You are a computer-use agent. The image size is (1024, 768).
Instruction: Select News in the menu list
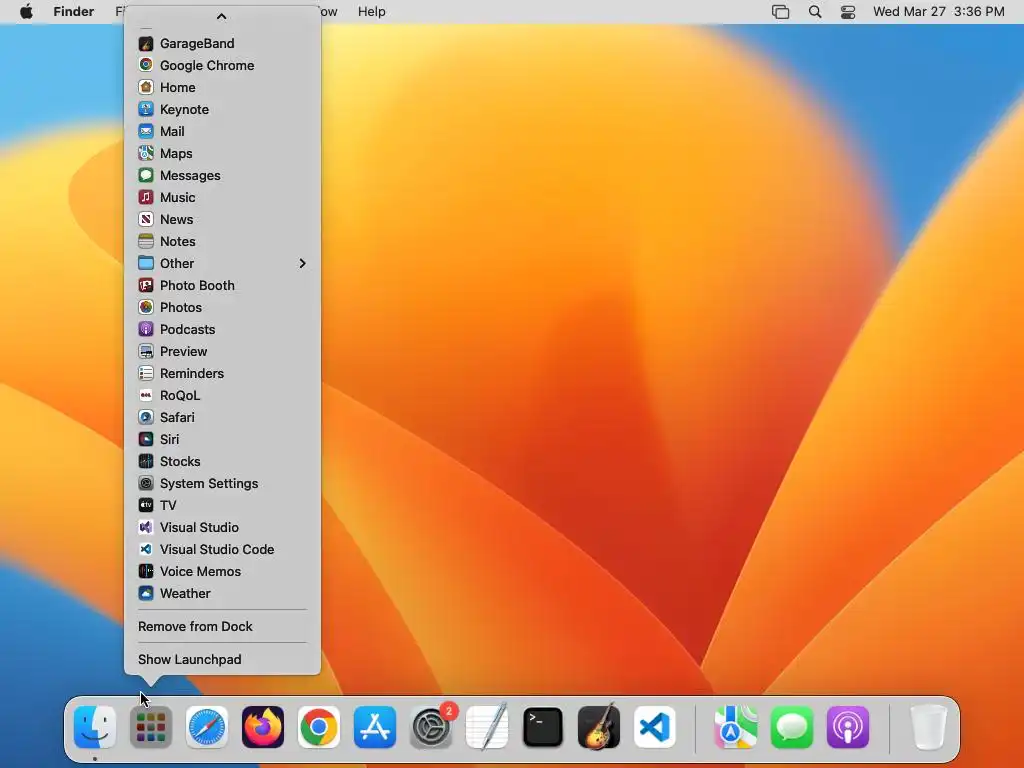pos(222,219)
